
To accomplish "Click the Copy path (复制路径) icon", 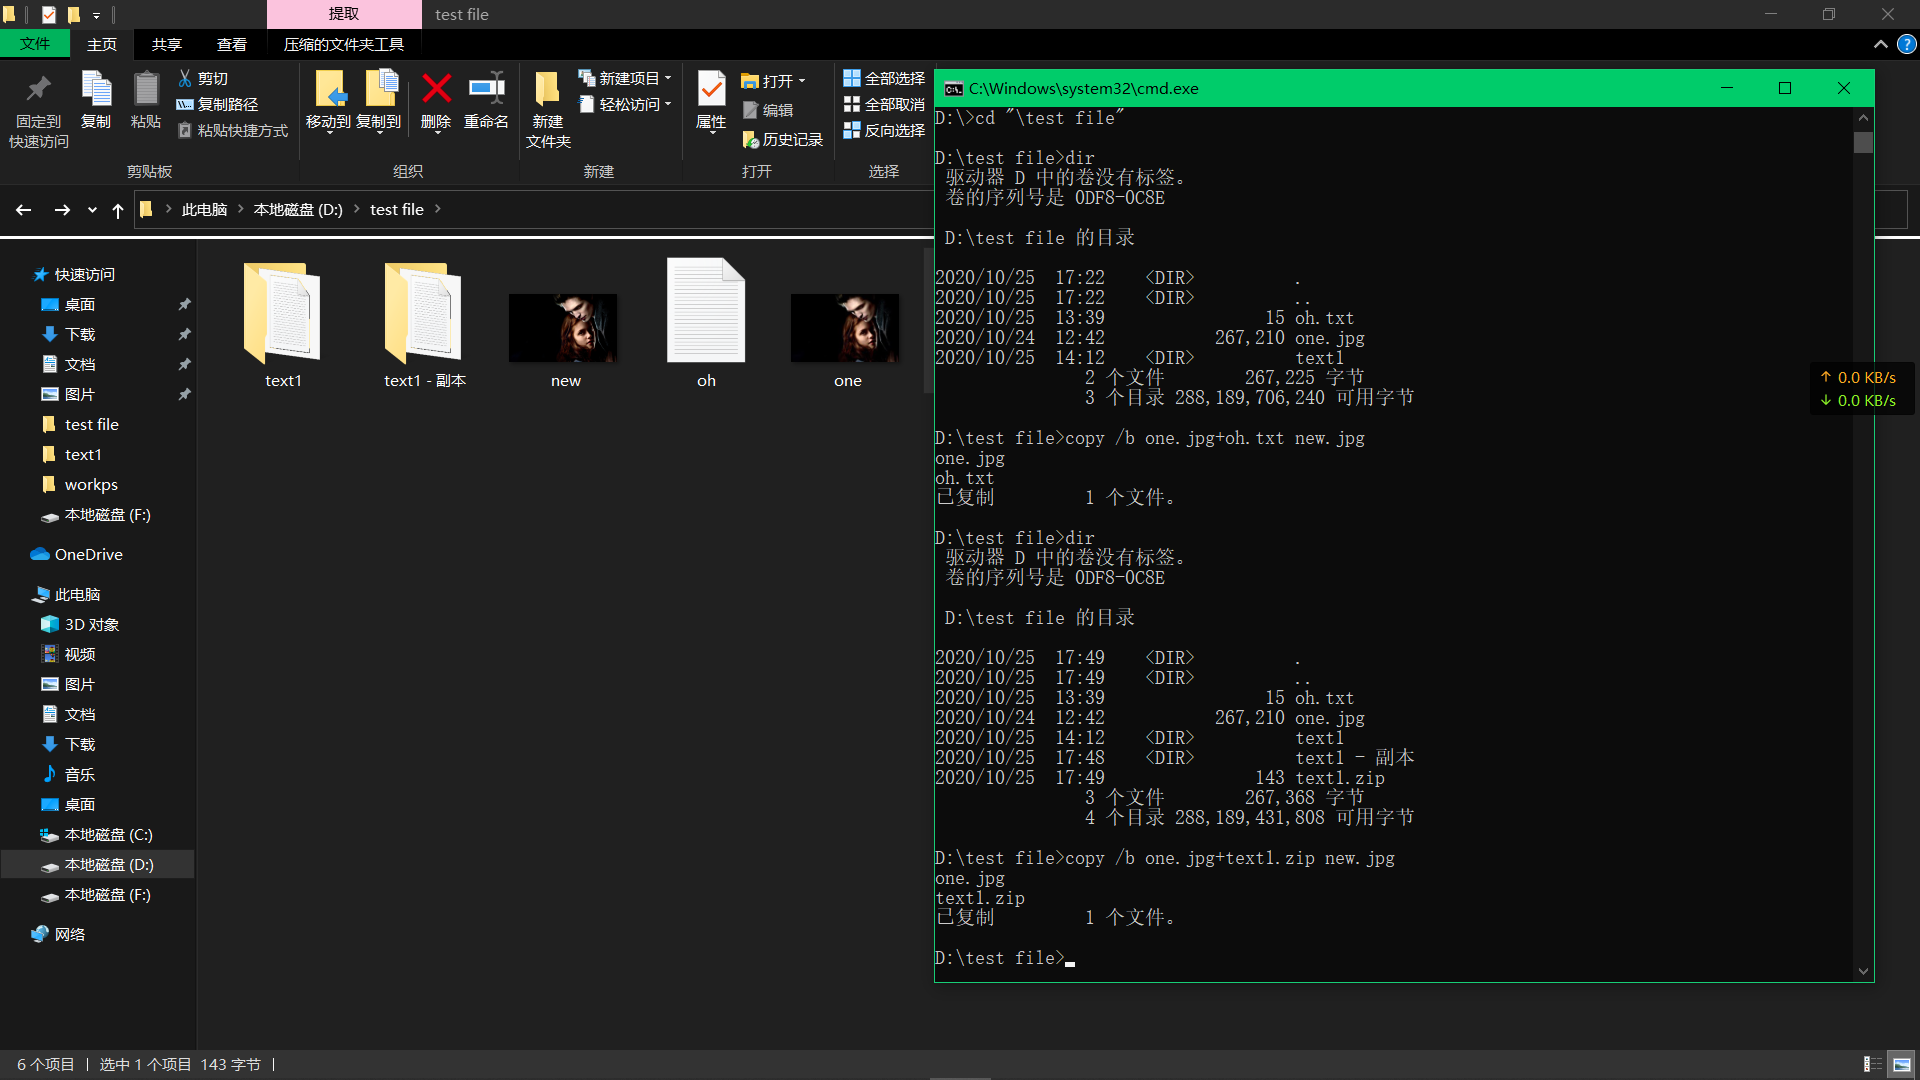I will click(185, 104).
